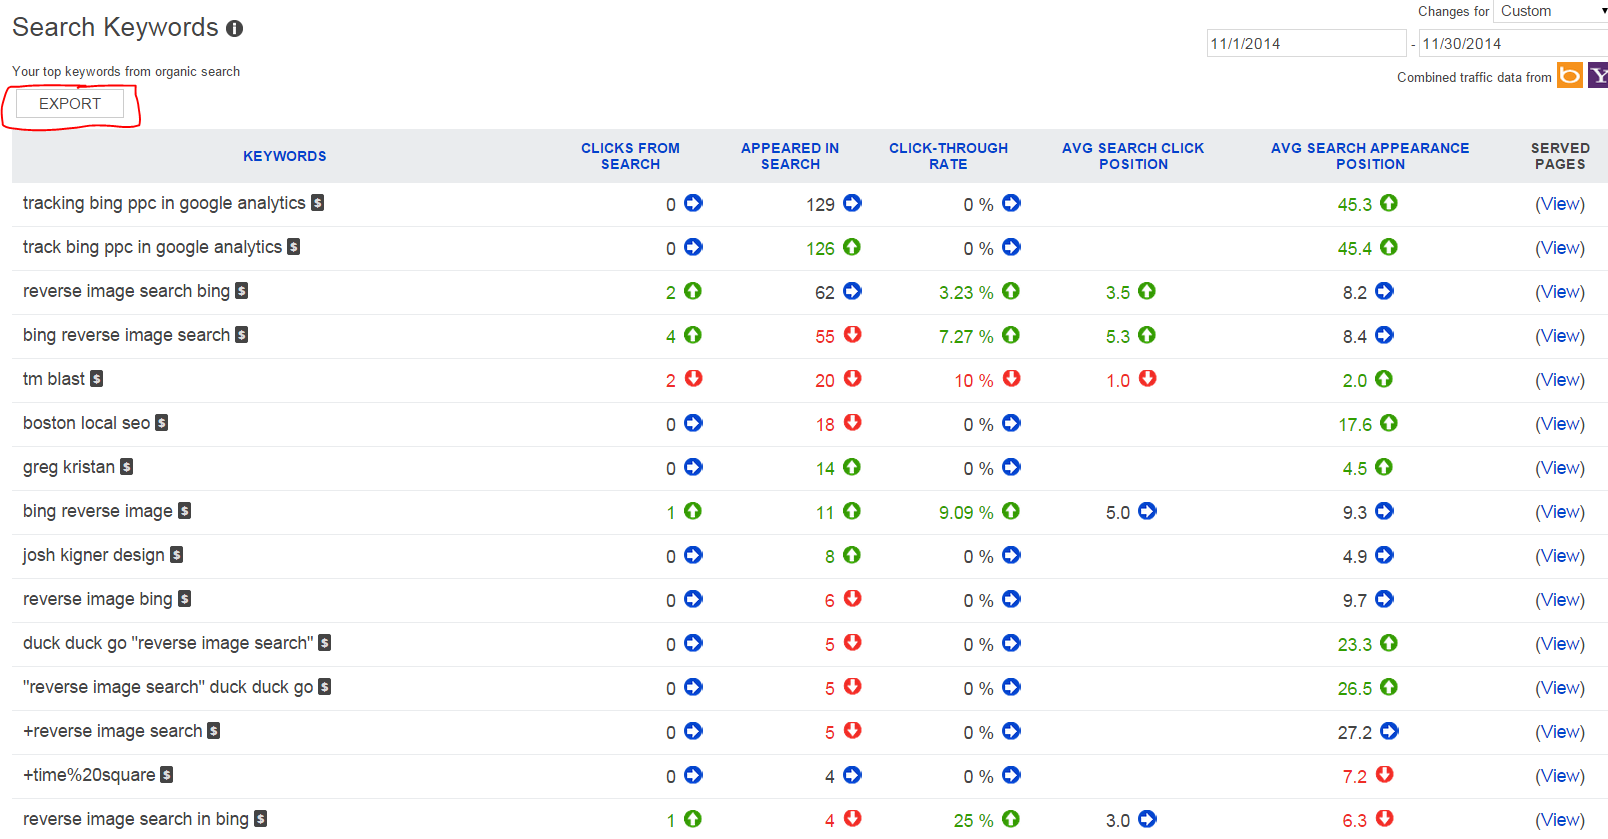This screenshot has height=839, width=1608.
Task: Click dollar icon next to +time%20square
Action: (x=167, y=775)
